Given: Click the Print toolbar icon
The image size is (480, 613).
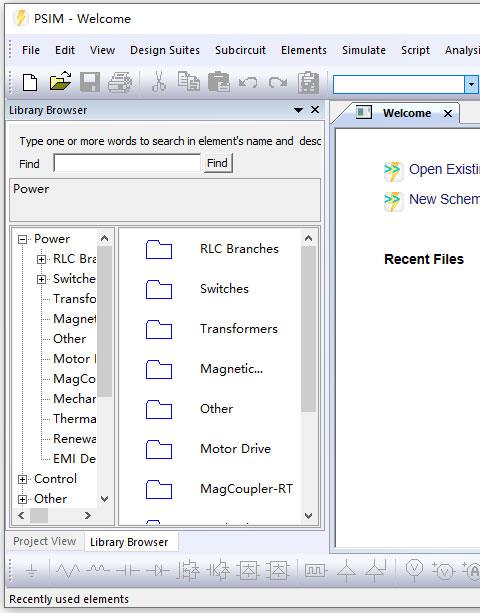Looking at the screenshot, I should tap(120, 82).
